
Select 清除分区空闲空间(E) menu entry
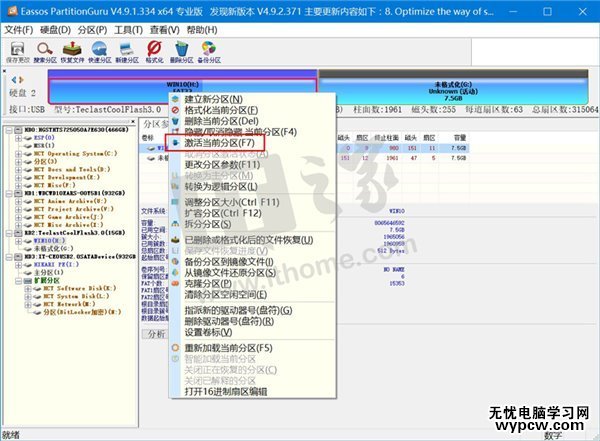pos(253,295)
